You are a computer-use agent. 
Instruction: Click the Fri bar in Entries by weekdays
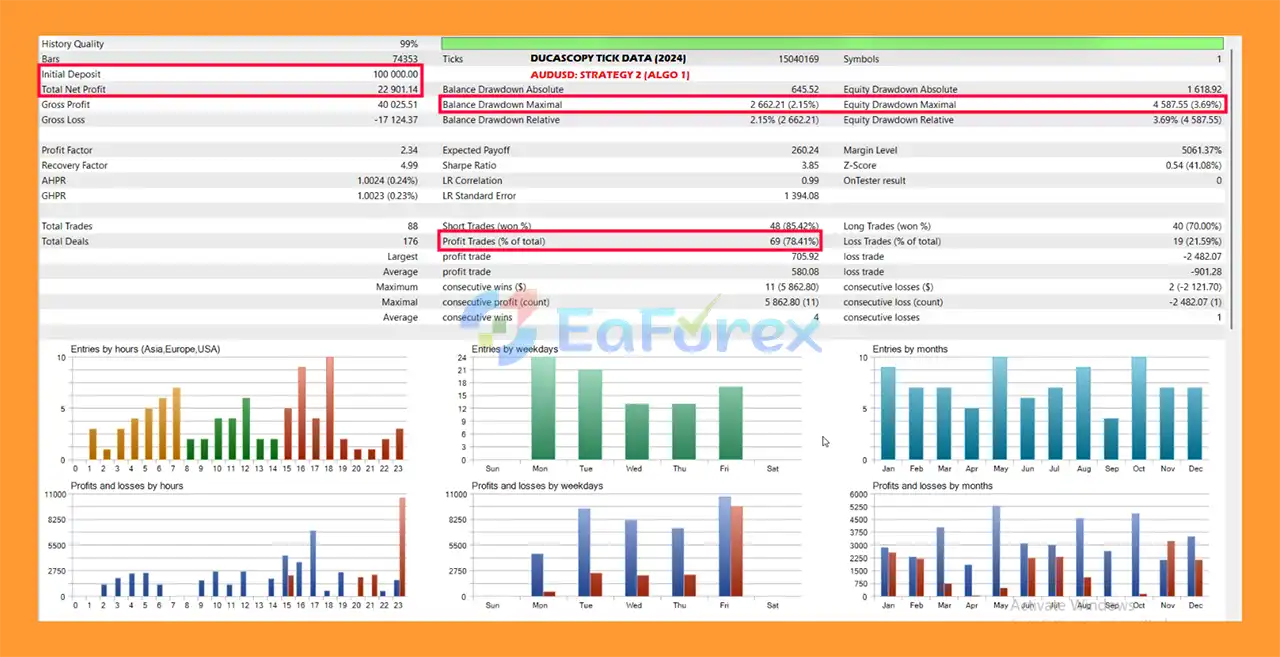point(731,423)
